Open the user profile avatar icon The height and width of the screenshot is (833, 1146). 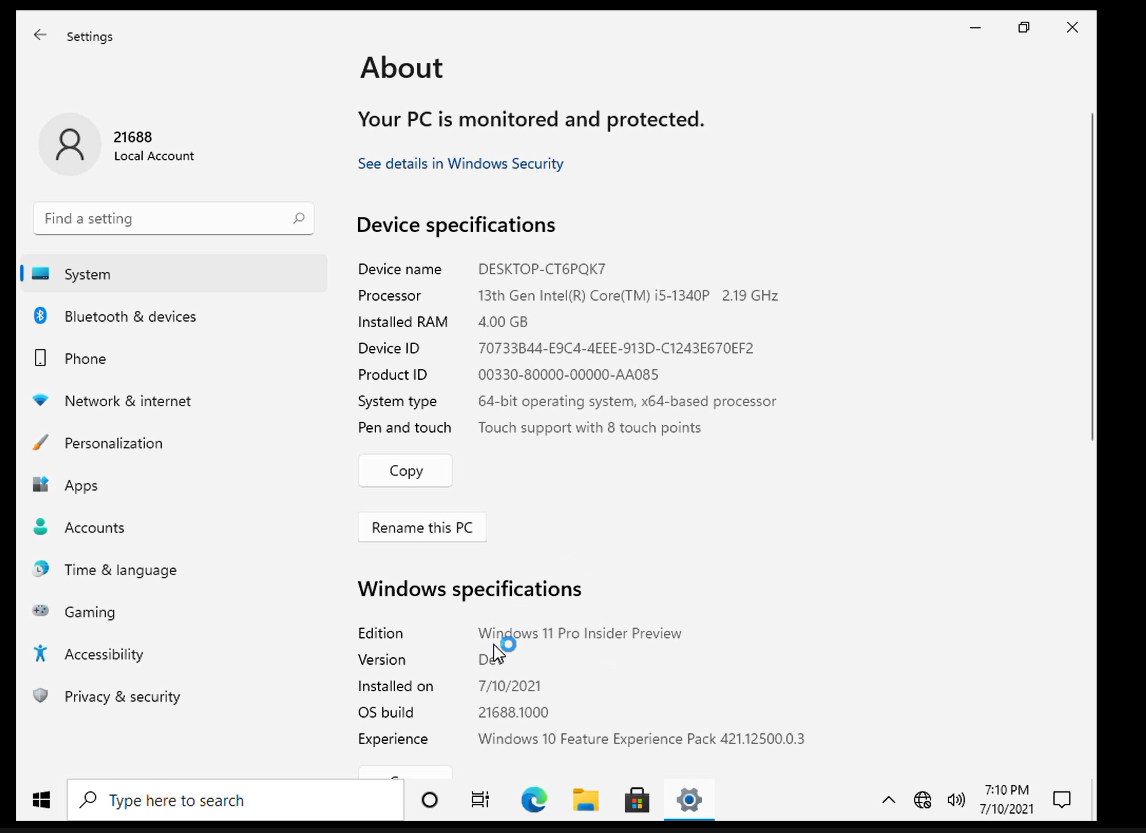70,145
